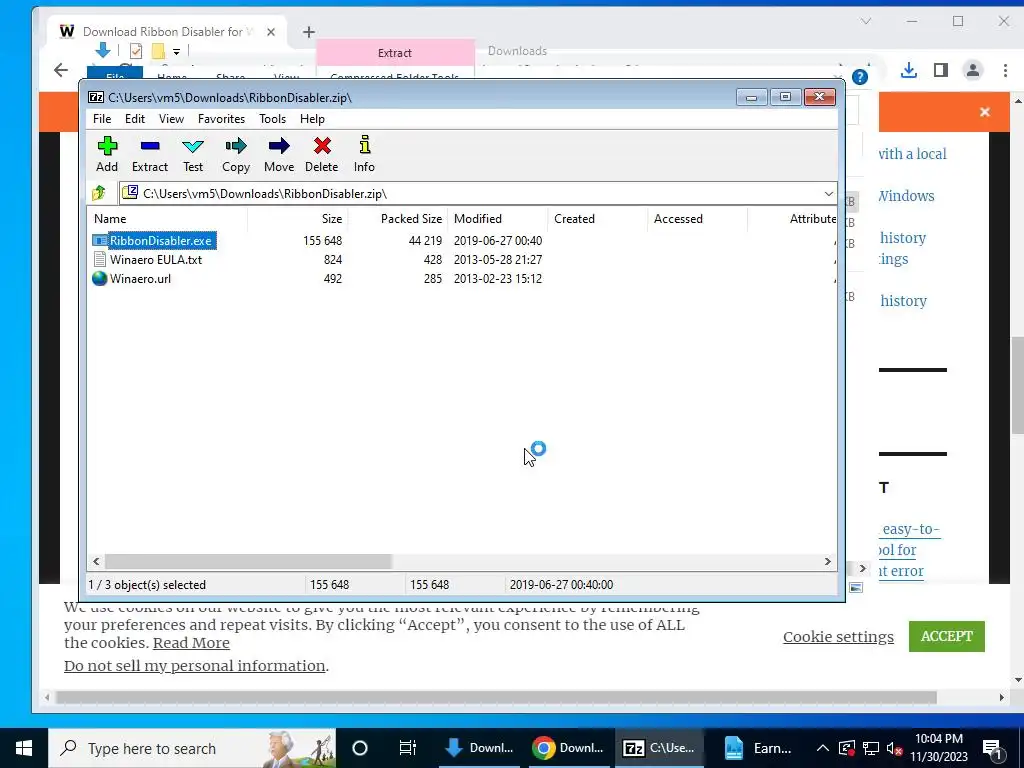1024x768 pixels.
Task: Open the notification center icon
Action: coord(992,748)
